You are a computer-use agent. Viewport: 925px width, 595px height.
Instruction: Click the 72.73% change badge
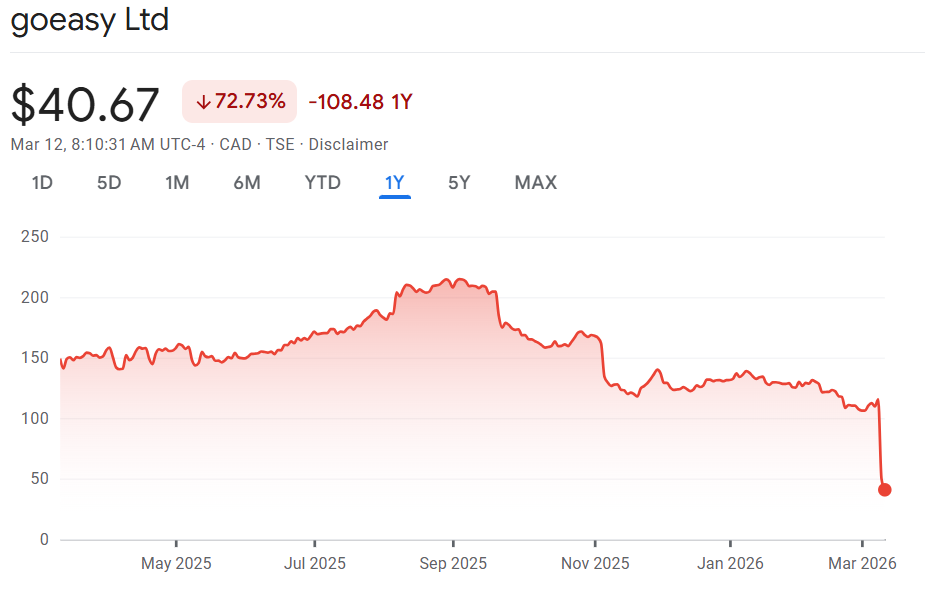[240, 102]
